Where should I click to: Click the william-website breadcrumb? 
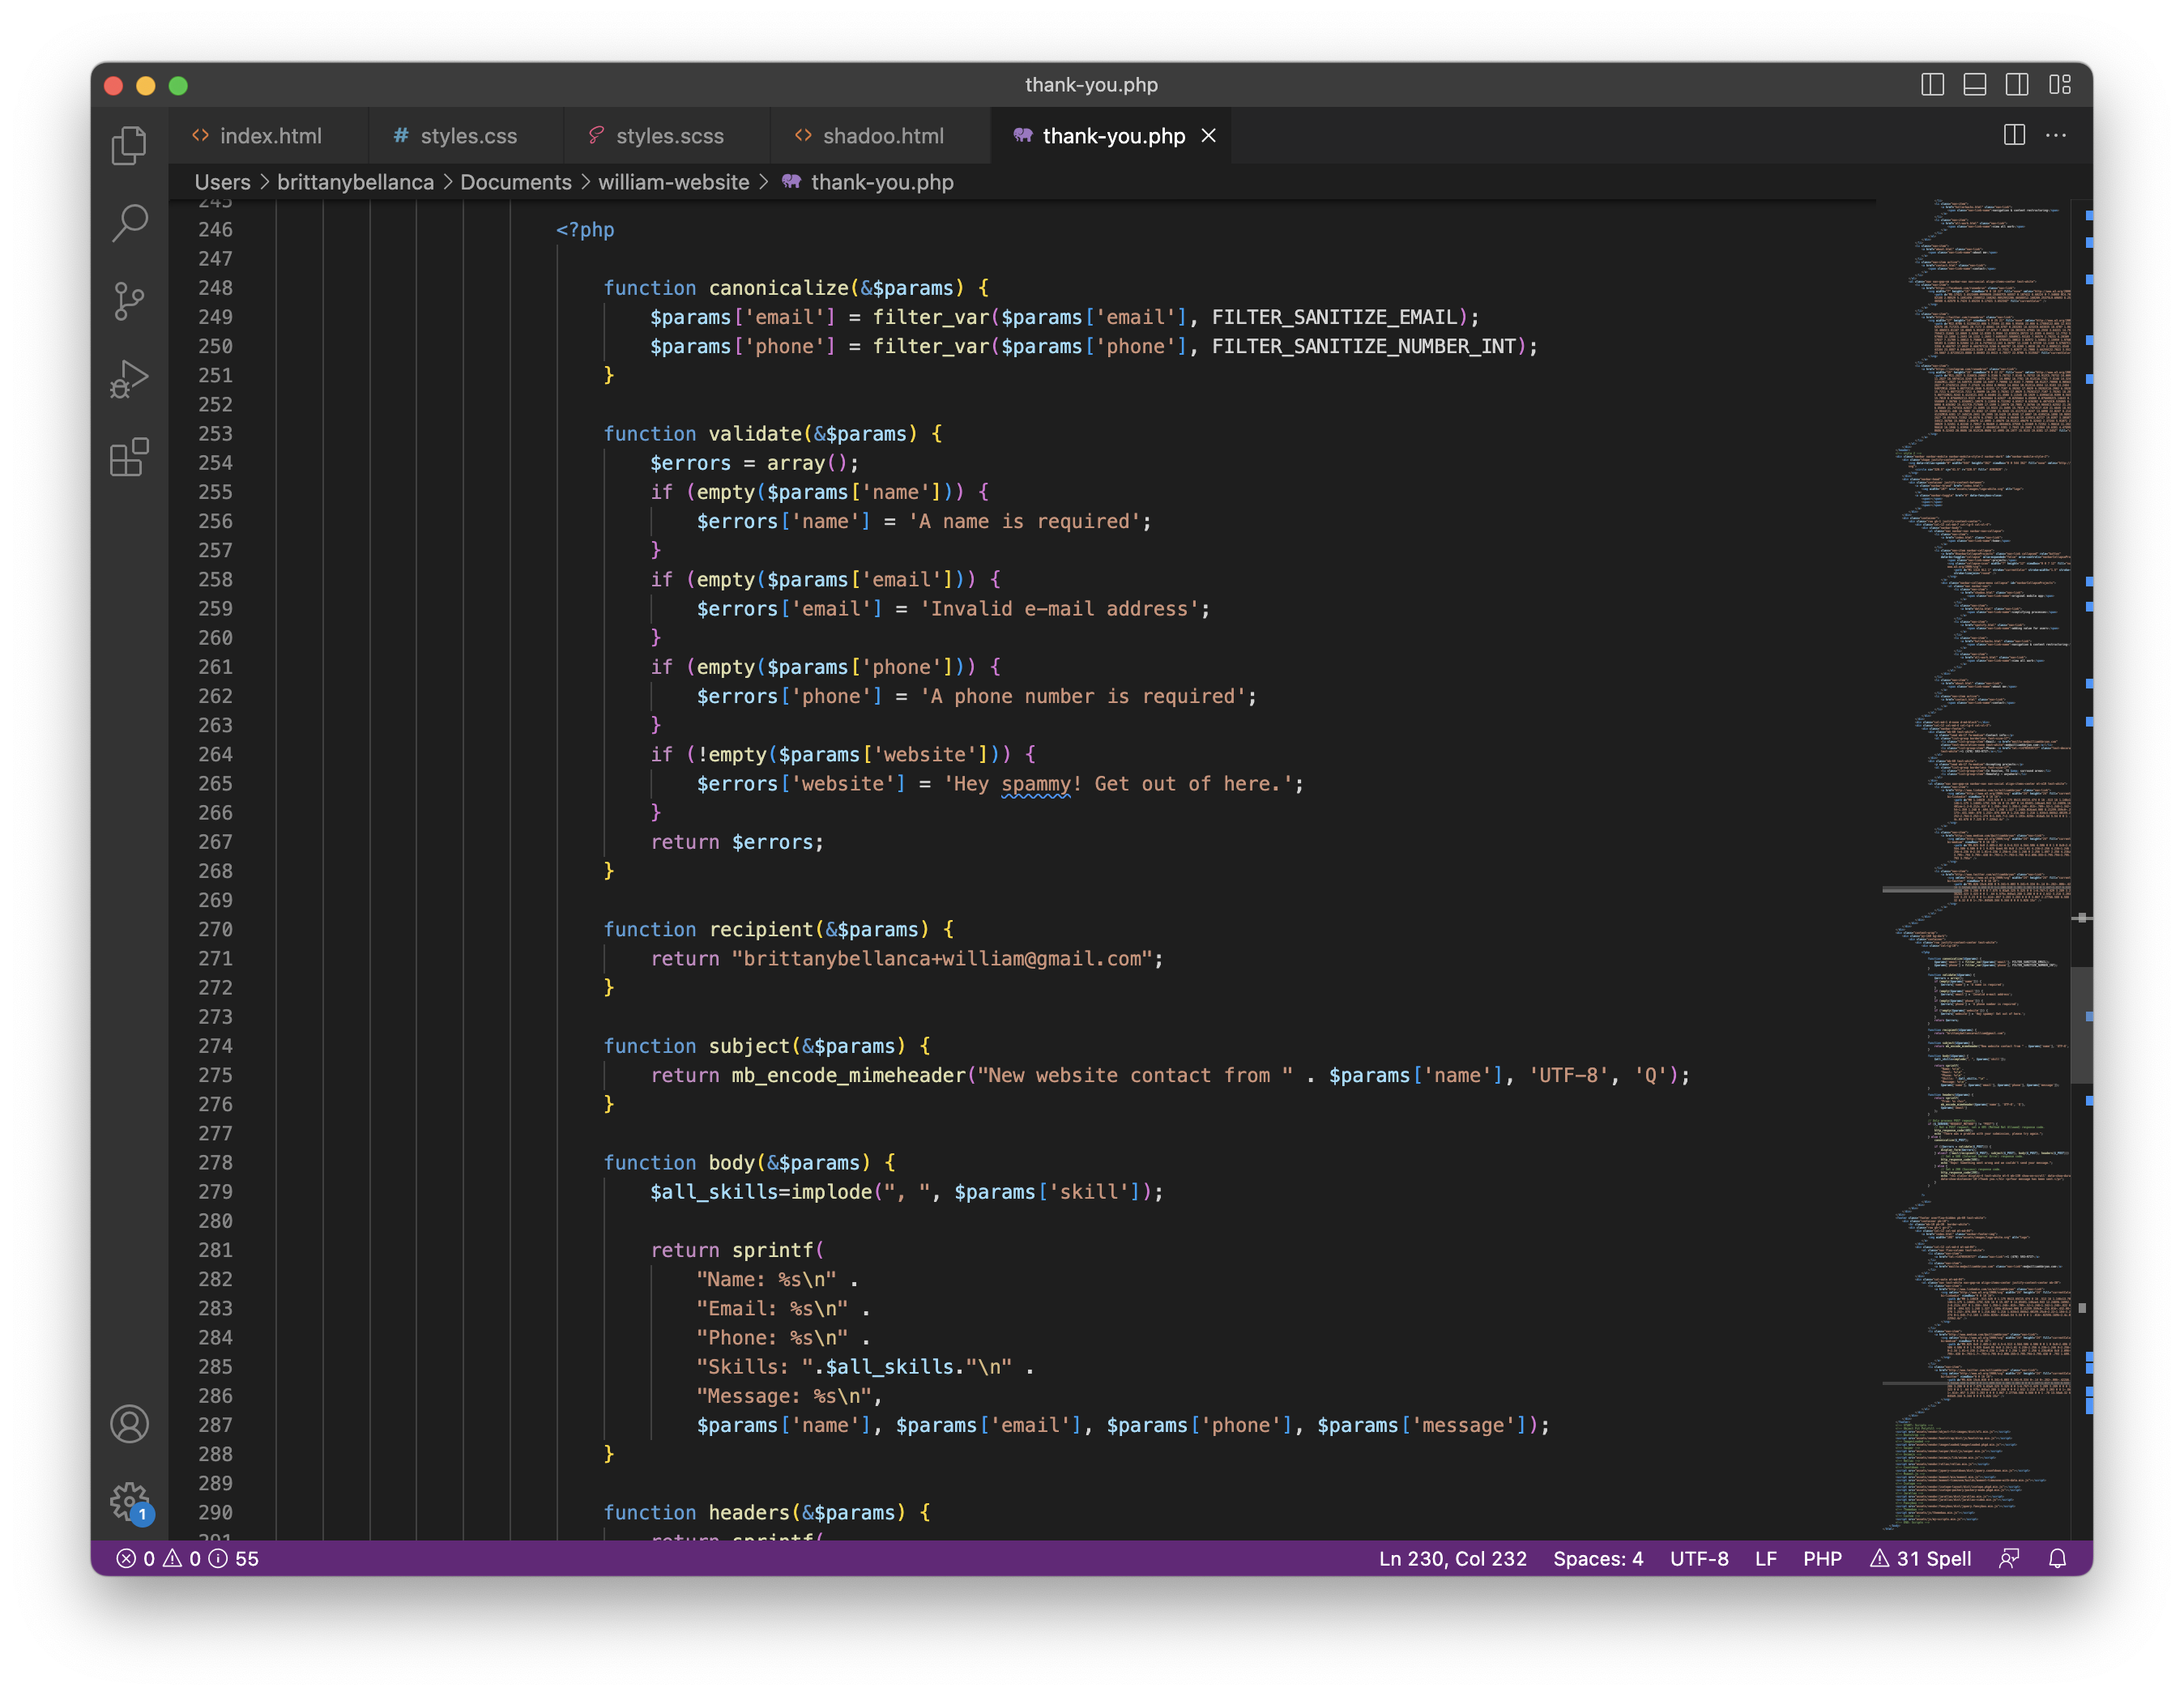[x=673, y=182]
